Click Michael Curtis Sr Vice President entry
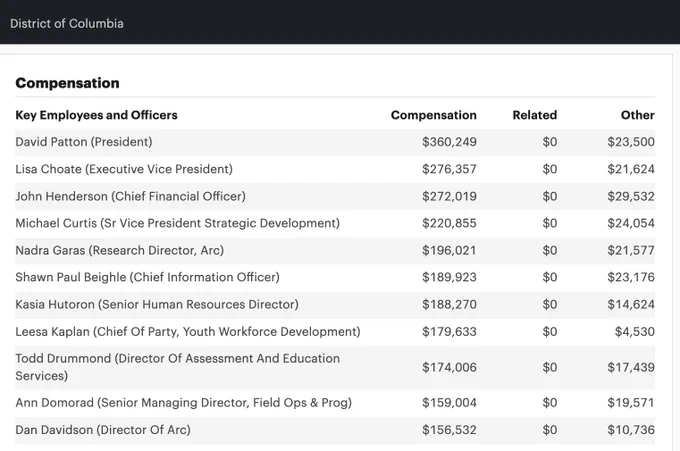This screenshot has height=451, width=680. click(177, 223)
